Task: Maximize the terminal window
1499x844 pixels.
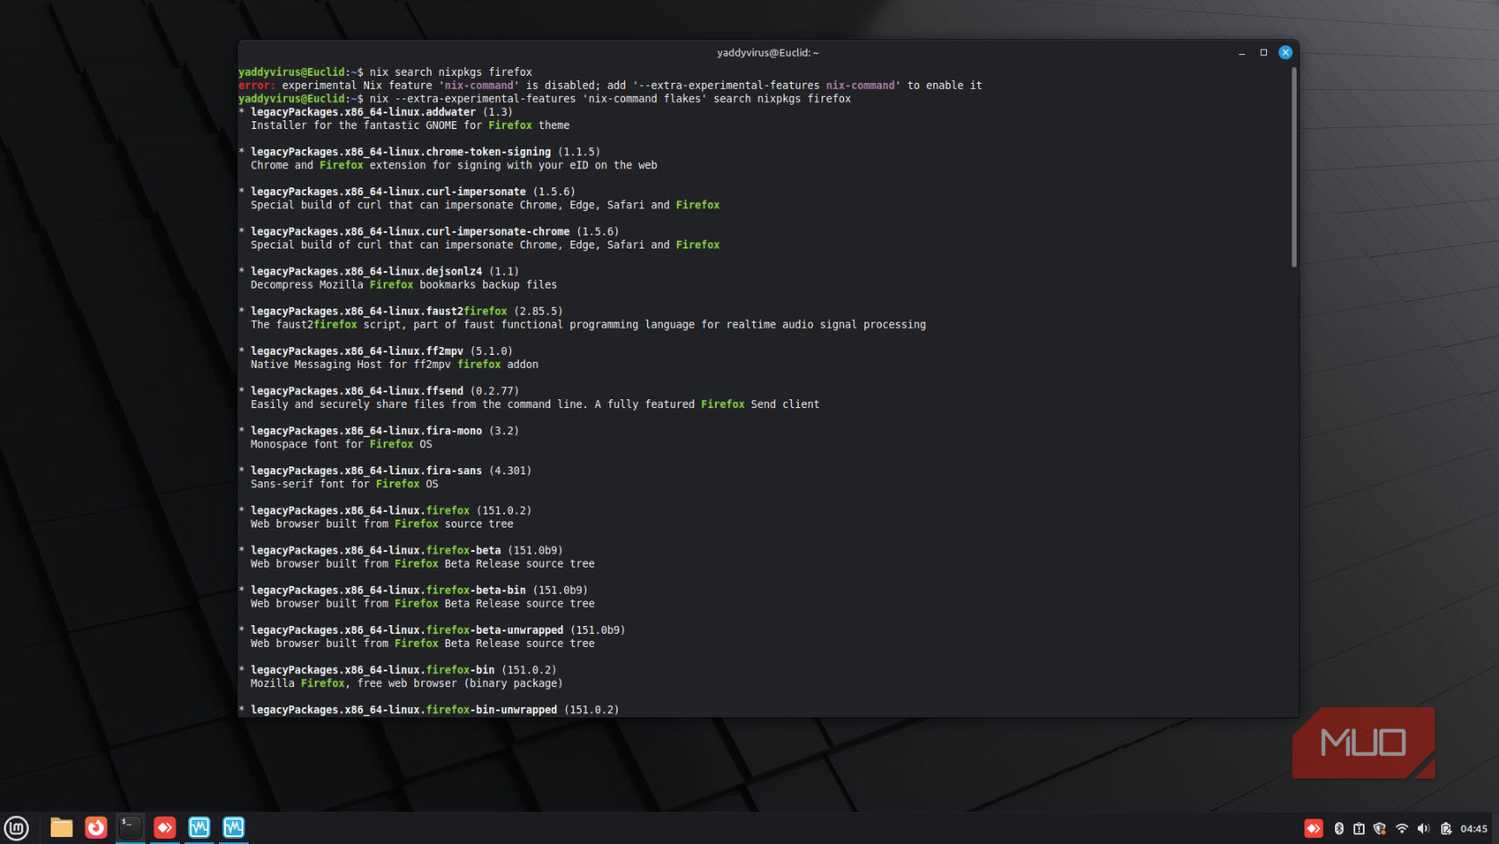Action: click(1263, 53)
